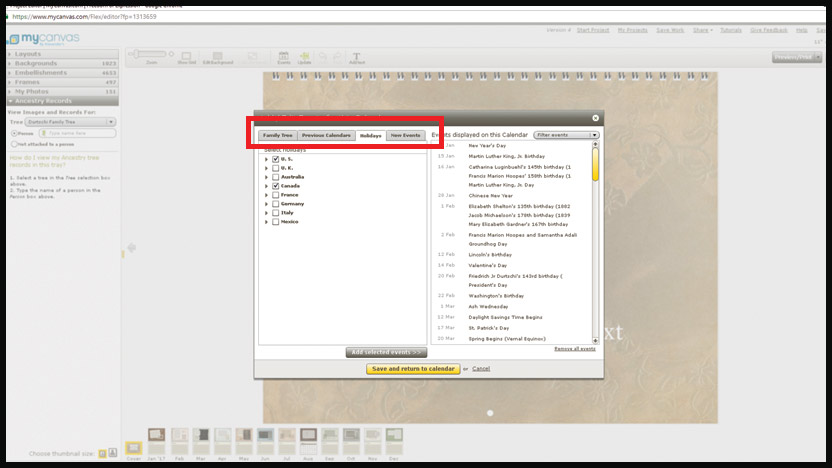The image size is (832, 468).
Task: Toggle the U.S. holidays checkbox
Action: [x=275, y=159]
